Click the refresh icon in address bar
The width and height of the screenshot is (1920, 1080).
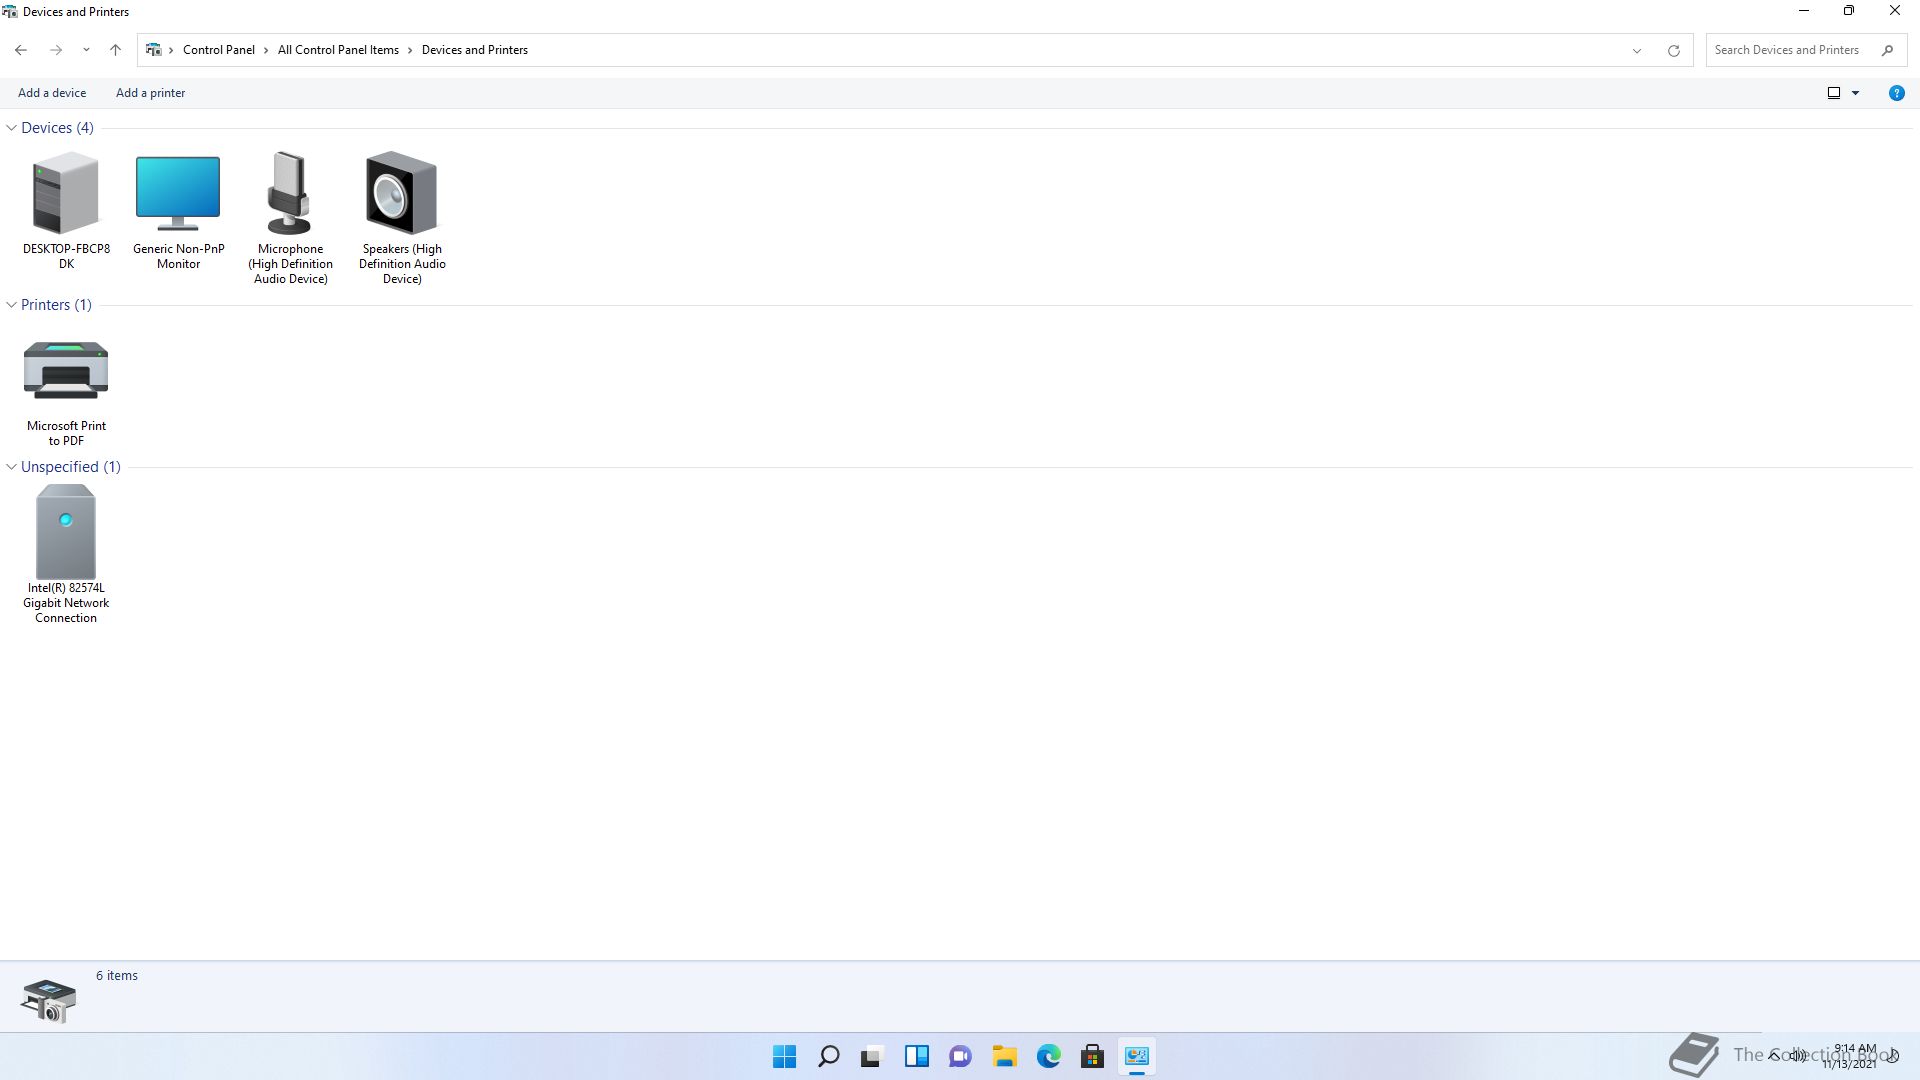click(1673, 50)
